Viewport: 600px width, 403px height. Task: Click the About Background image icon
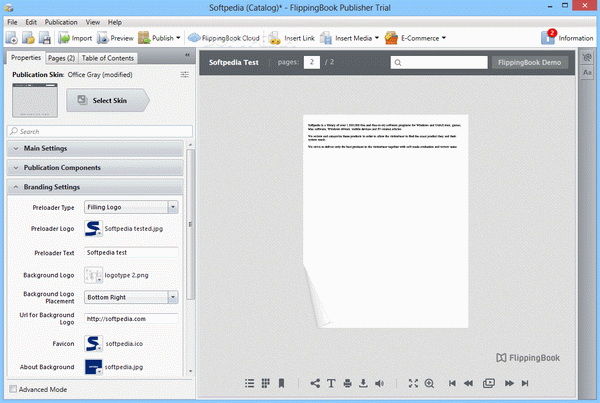93,367
